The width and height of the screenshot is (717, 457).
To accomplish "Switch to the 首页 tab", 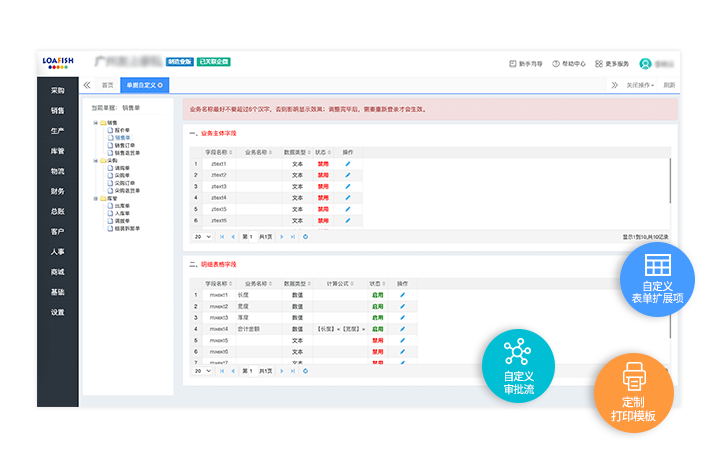I will pyautogui.click(x=107, y=86).
